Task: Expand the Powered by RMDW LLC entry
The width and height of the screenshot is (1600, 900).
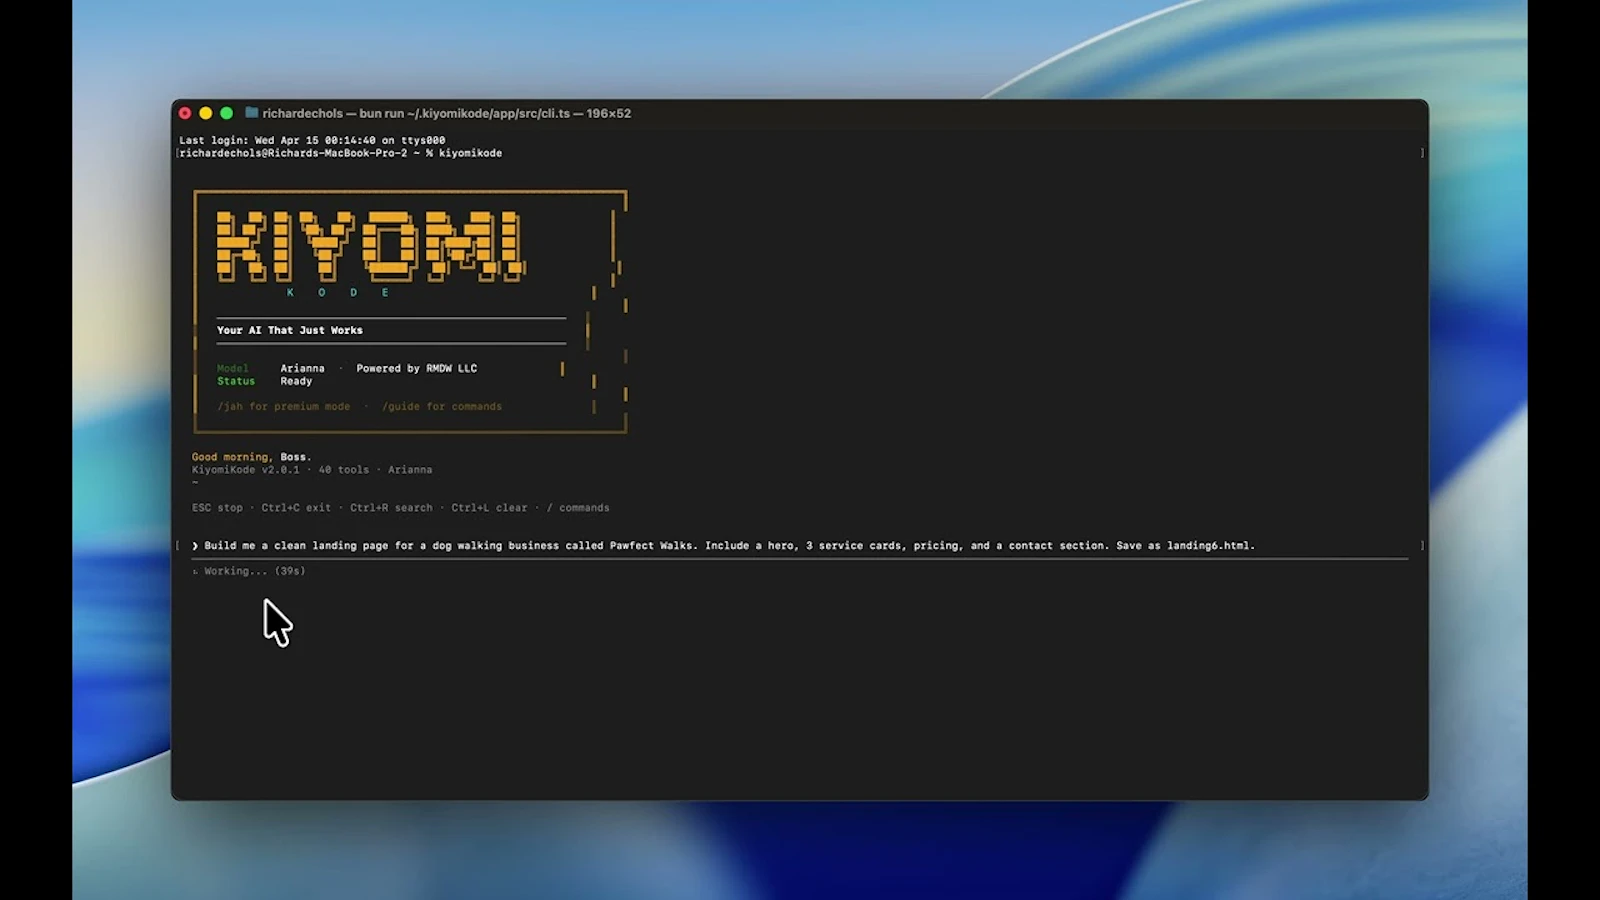Action: tap(416, 368)
